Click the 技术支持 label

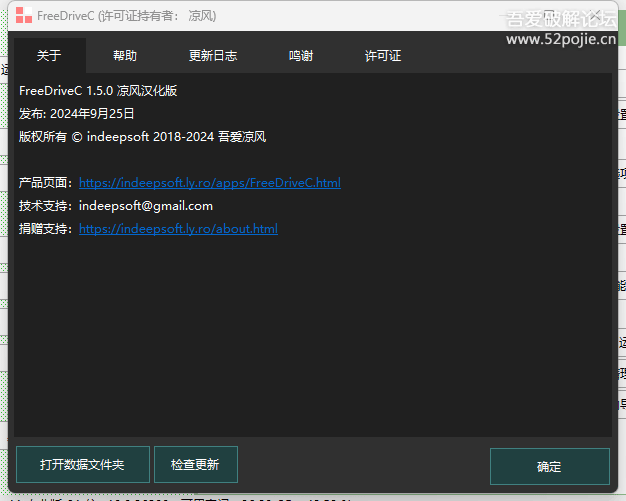[45, 206]
